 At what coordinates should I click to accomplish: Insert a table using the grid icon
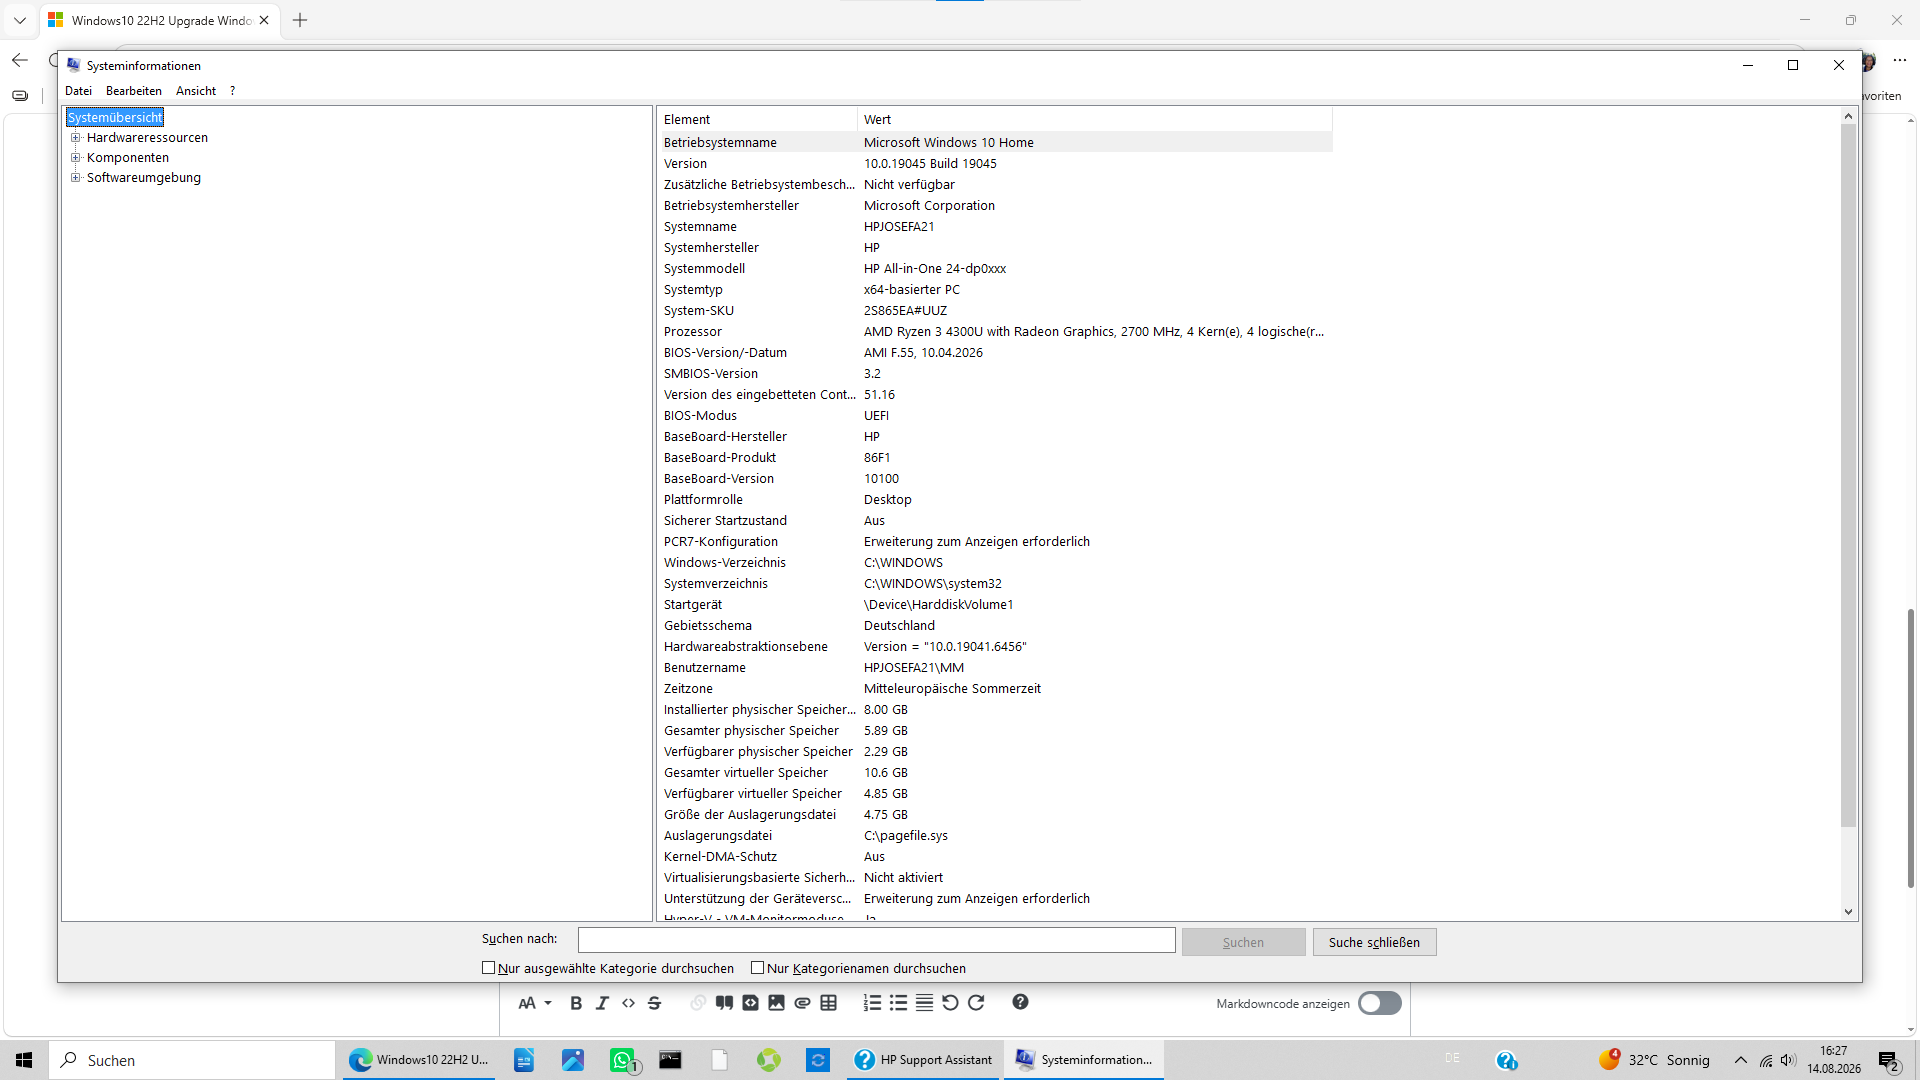click(x=828, y=1003)
